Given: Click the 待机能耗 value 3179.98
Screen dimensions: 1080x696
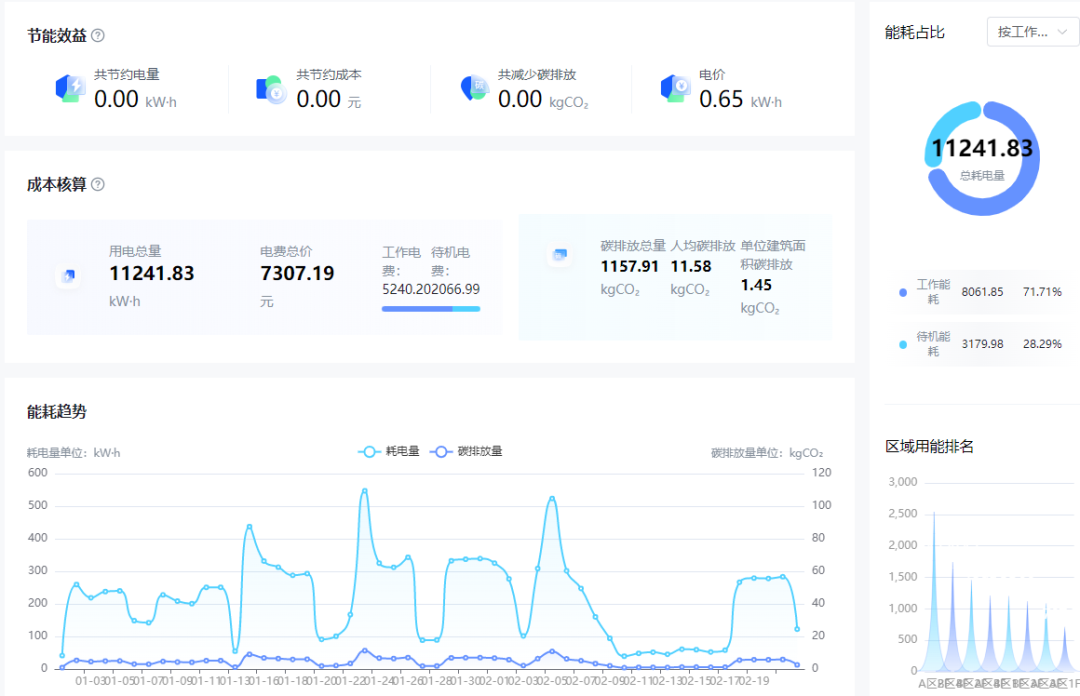Looking at the screenshot, I should click(982, 344).
